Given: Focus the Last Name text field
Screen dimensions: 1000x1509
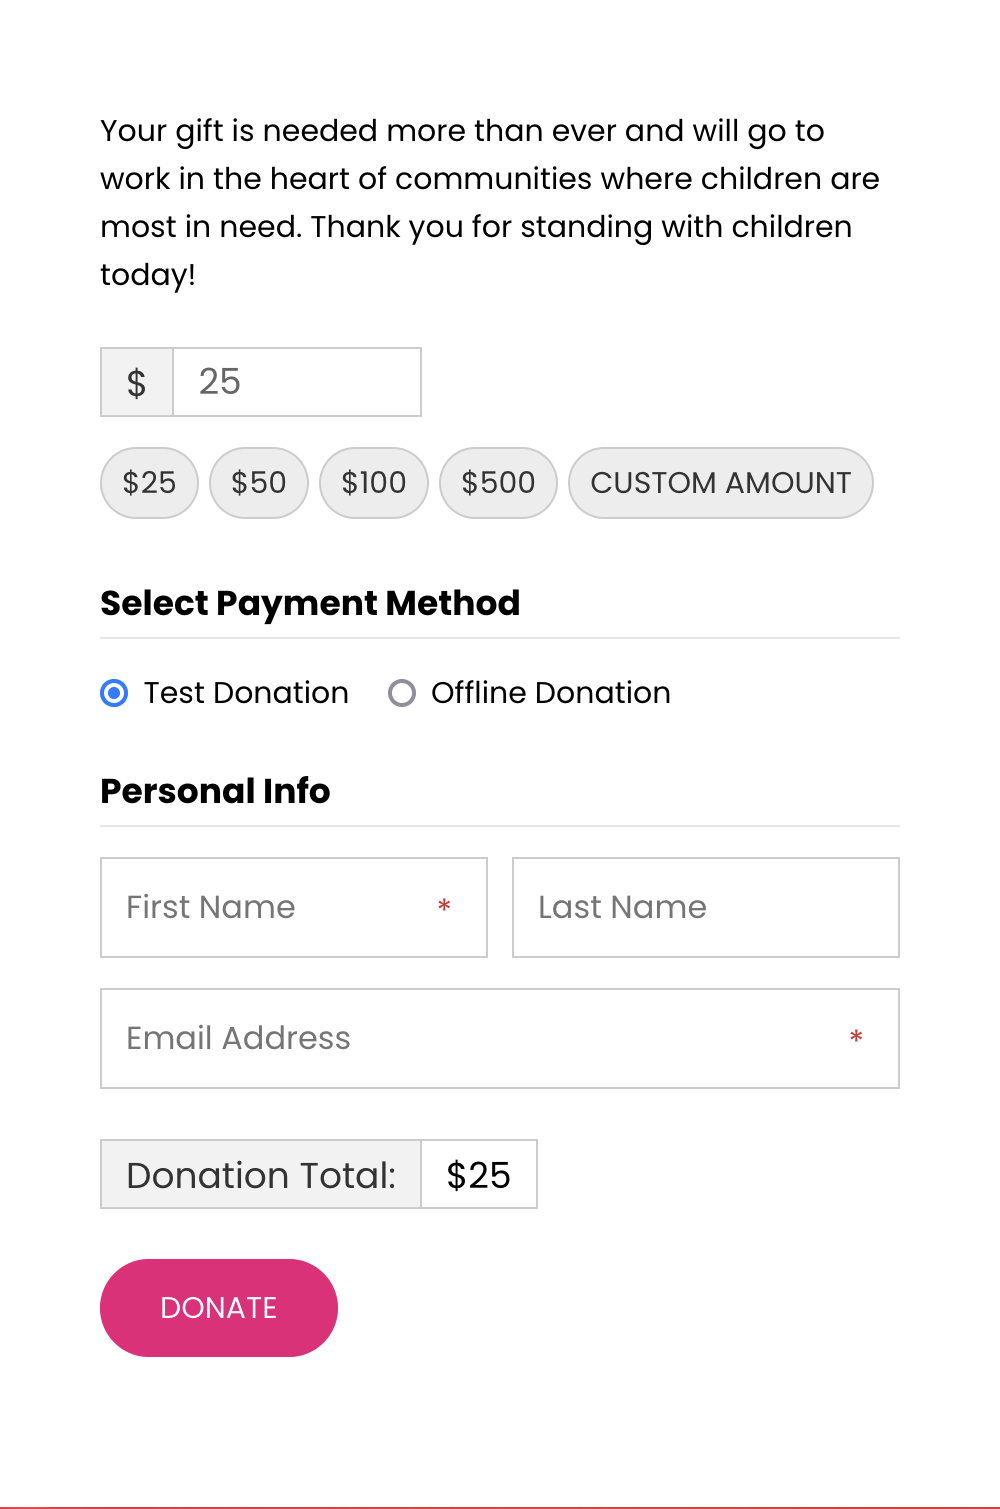Looking at the screenshot, I should pyautogui.click(x=706, y=907).
